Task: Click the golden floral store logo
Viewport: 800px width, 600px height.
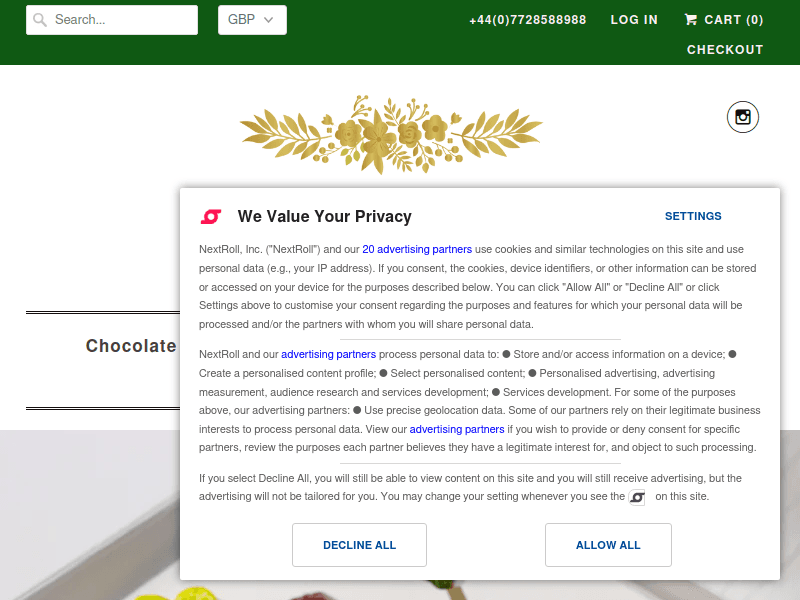Action: (x=391, y=134)
